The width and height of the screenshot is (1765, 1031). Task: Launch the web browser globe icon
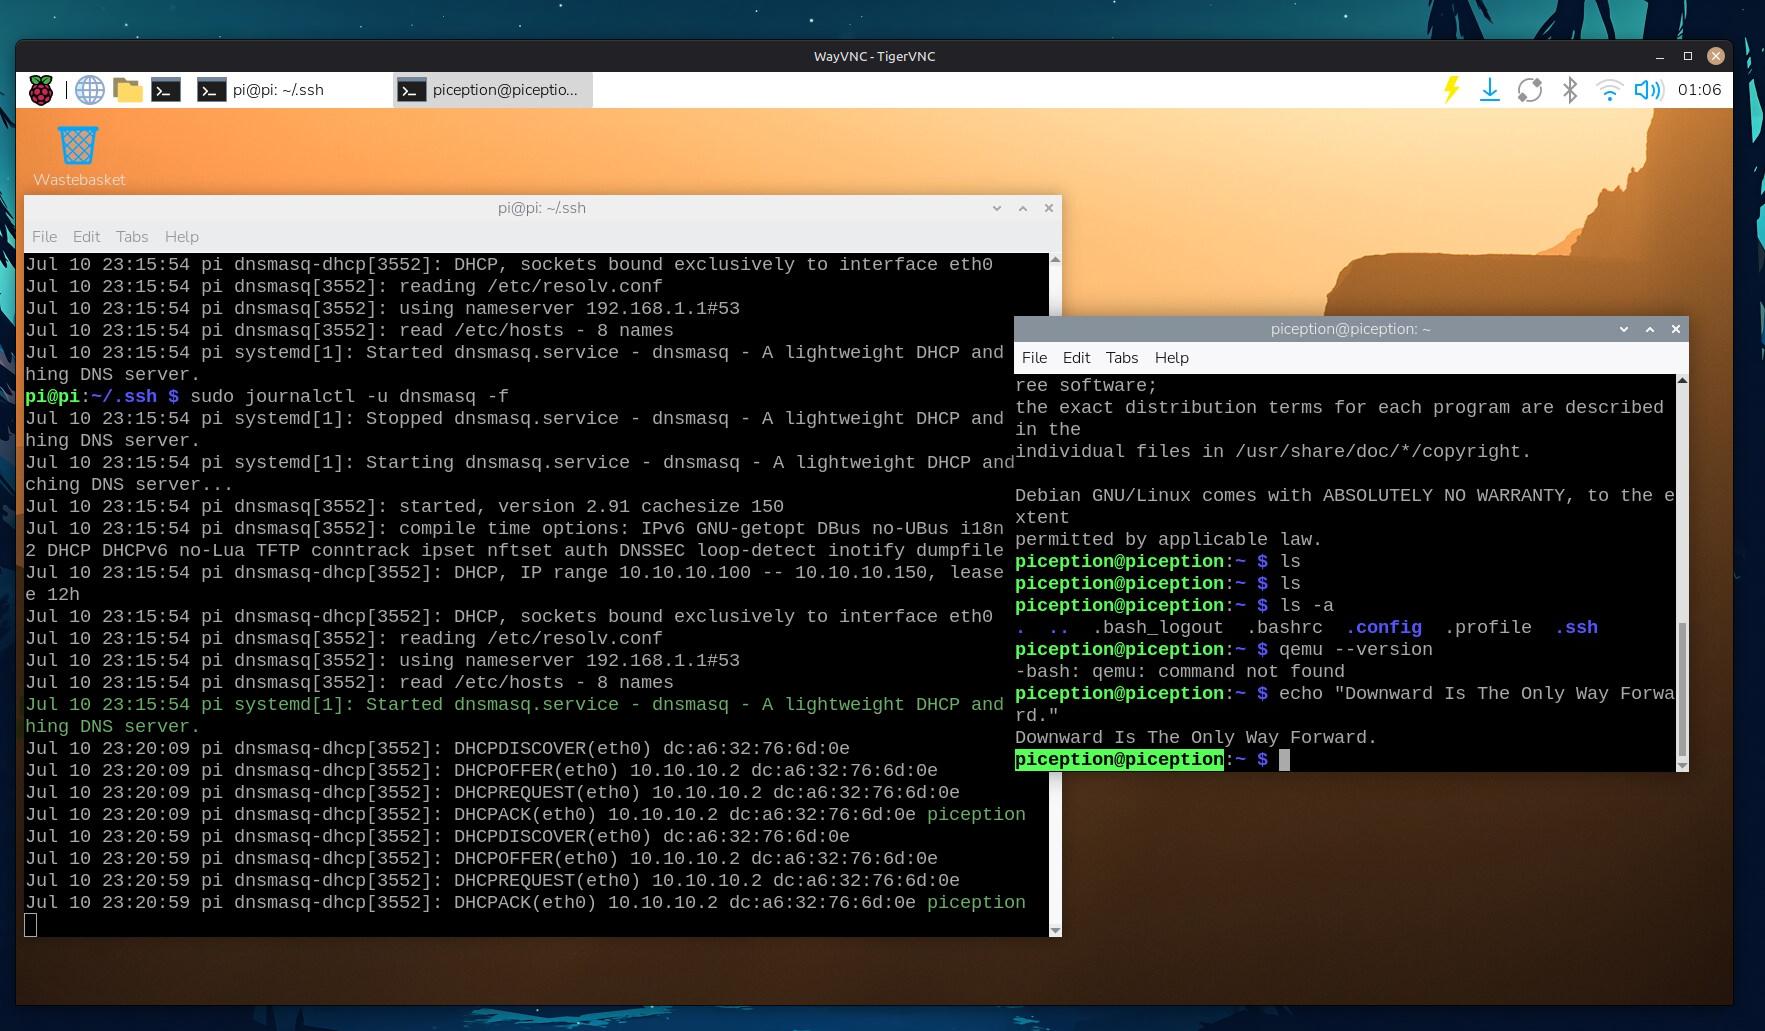click(90, 90)
